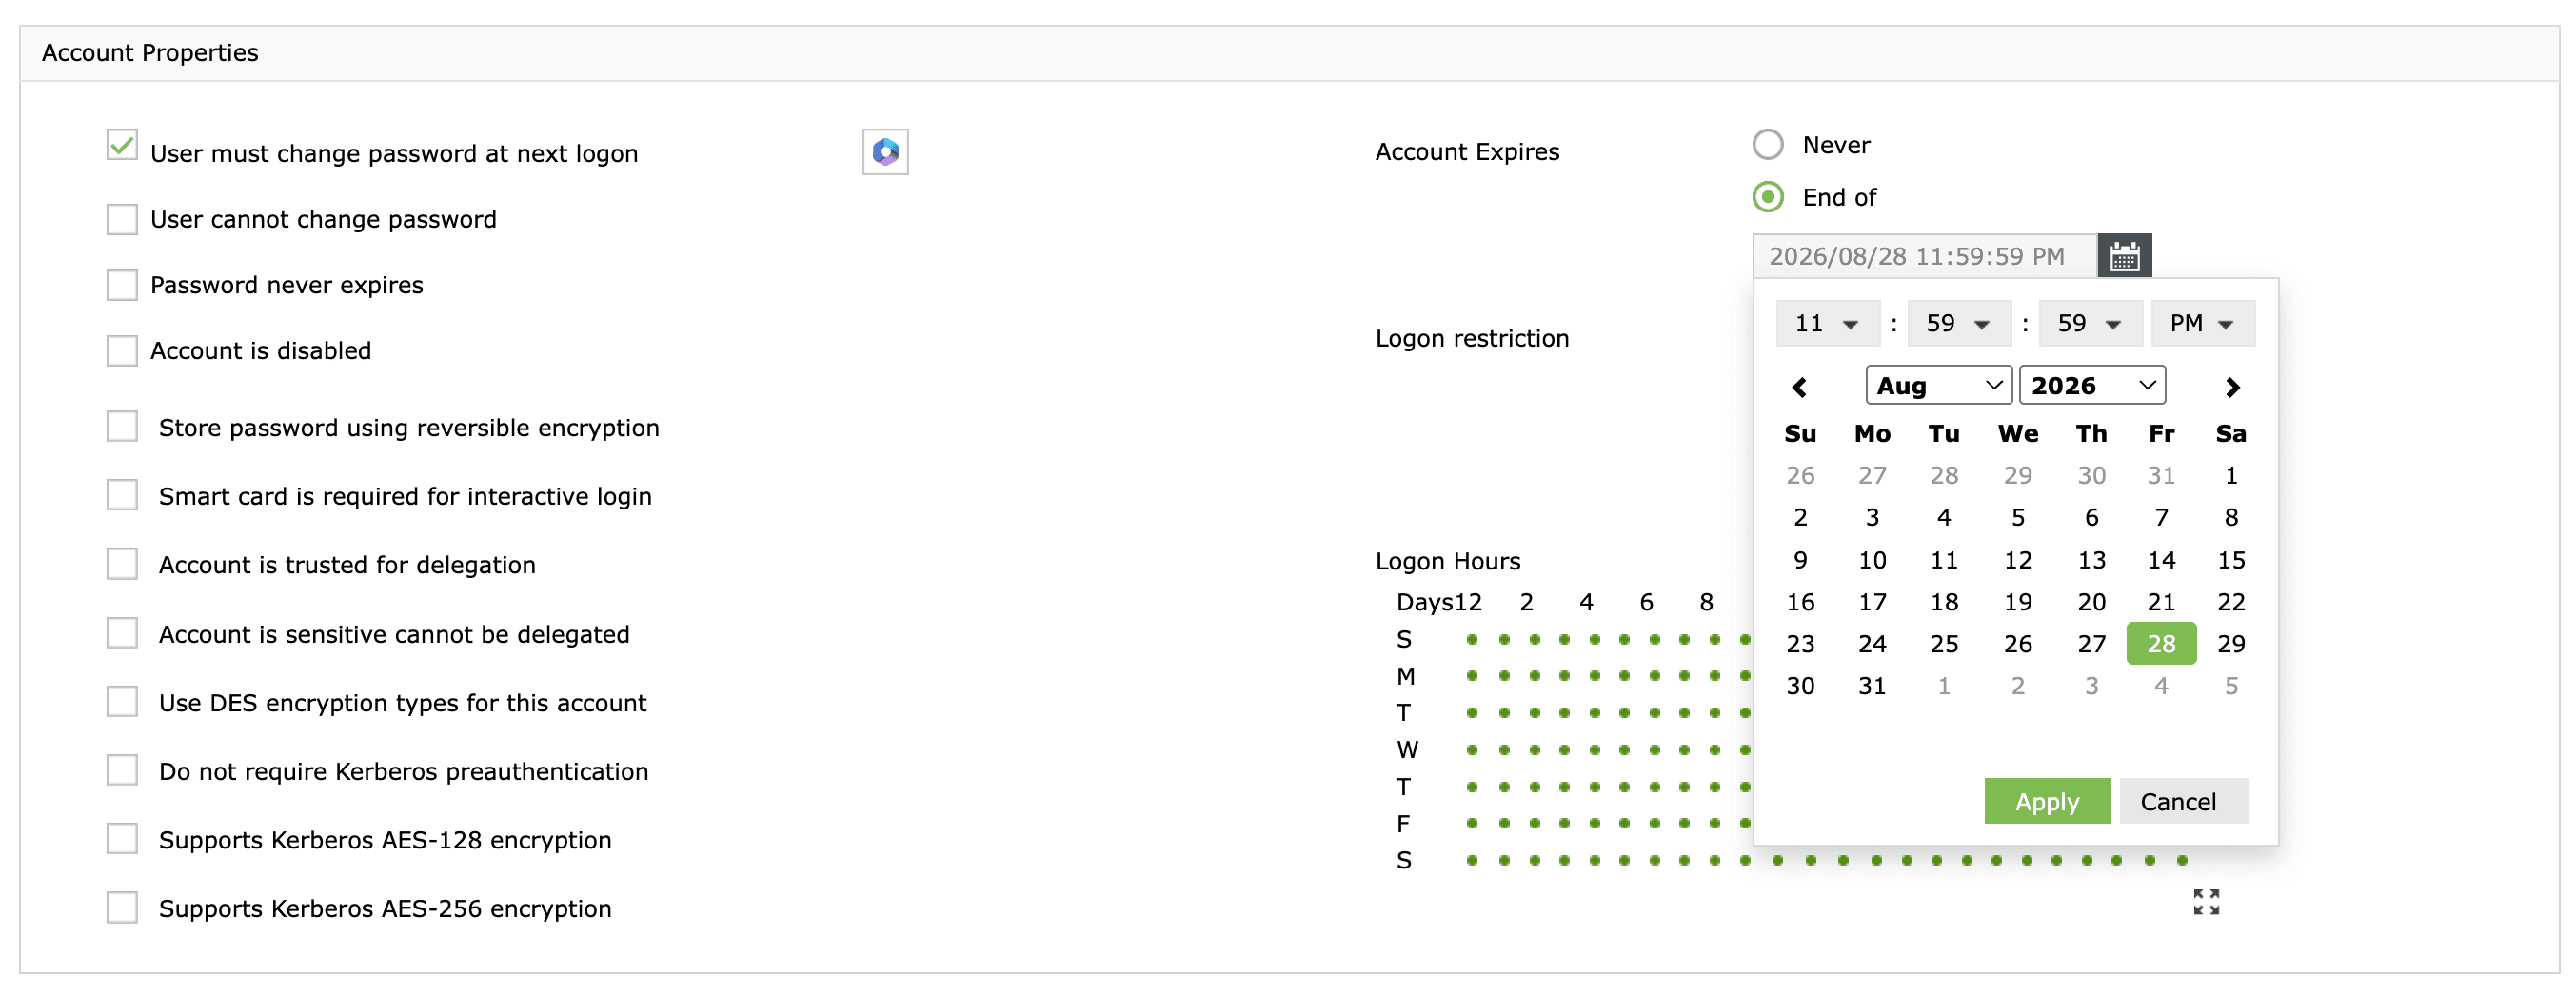Pick grayed September 5 in calendar
Image resolution: width=2576 pixels, height=998 pixels.
[x=2231, y=686]
